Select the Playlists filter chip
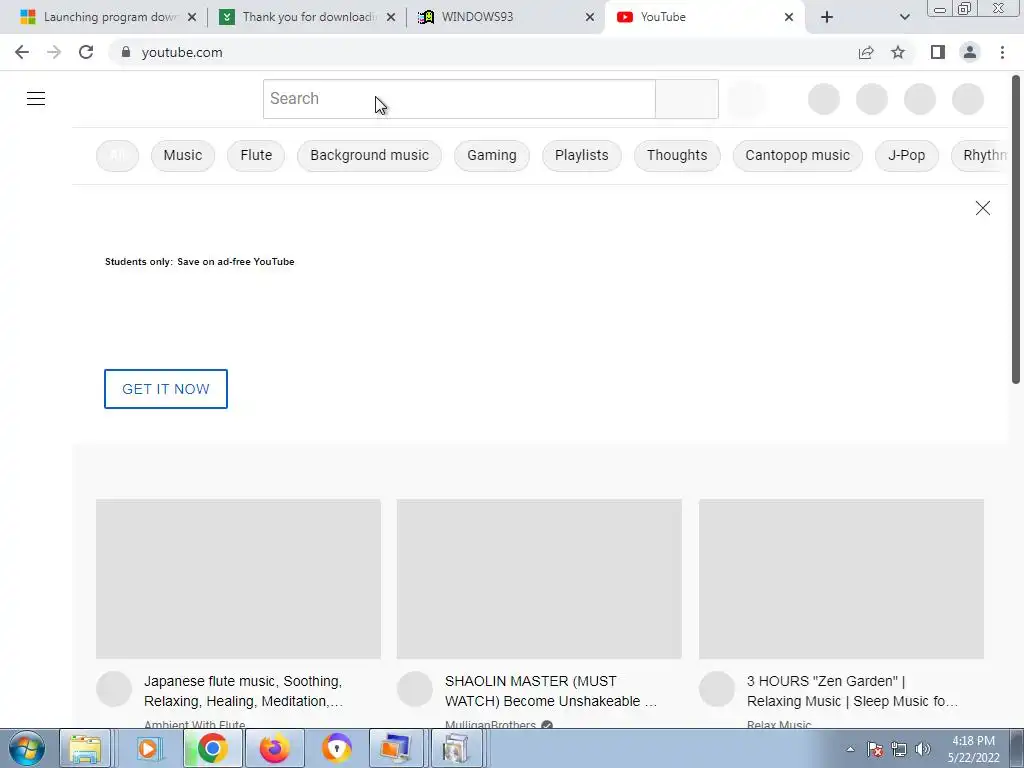This screenshot has height=768, width=1024. [x=582, y=155]
